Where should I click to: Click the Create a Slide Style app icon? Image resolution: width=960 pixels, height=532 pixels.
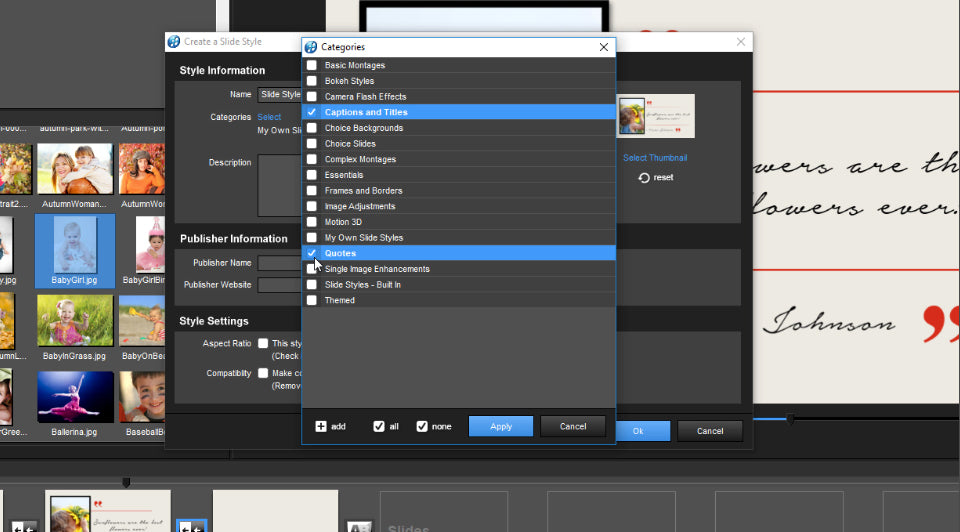174,42
